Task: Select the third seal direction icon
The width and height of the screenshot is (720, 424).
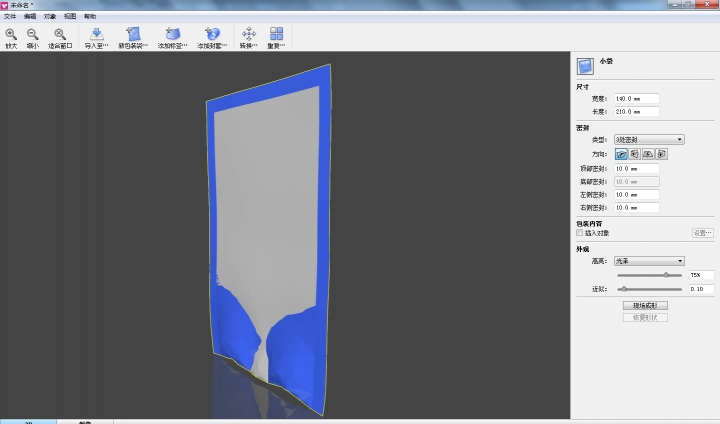Action: coord(648,154)
